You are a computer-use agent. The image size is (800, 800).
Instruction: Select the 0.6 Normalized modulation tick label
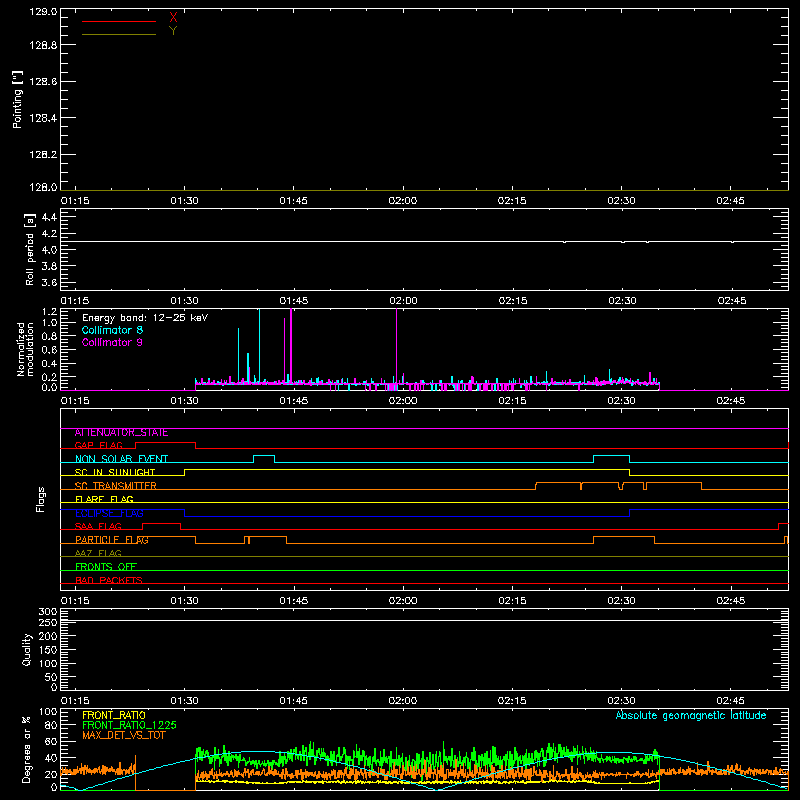[49, 350]
